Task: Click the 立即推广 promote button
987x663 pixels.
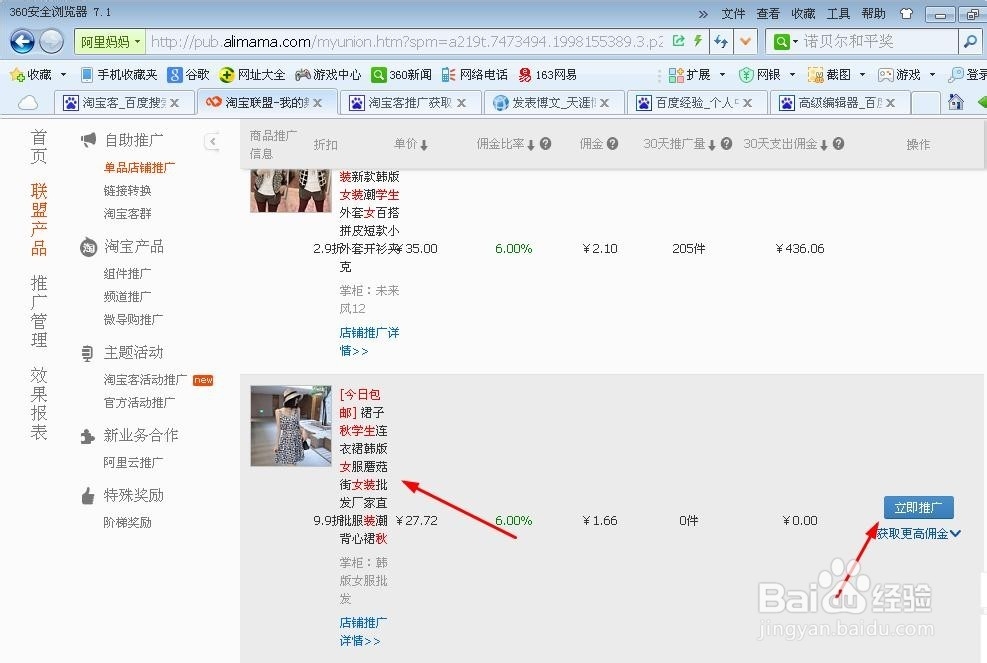Action: click(x=917, y=507)
